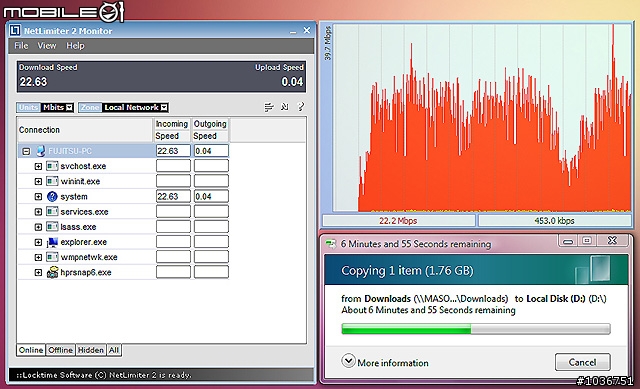Click the NetLimiter title bar logo icon
The image size is (640, 389).
[15, 30]
